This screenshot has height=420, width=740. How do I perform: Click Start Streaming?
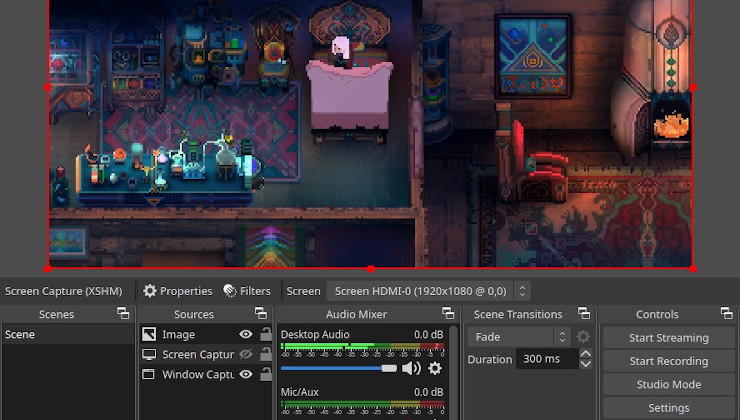pyautogui.click(x=669, y=338)
